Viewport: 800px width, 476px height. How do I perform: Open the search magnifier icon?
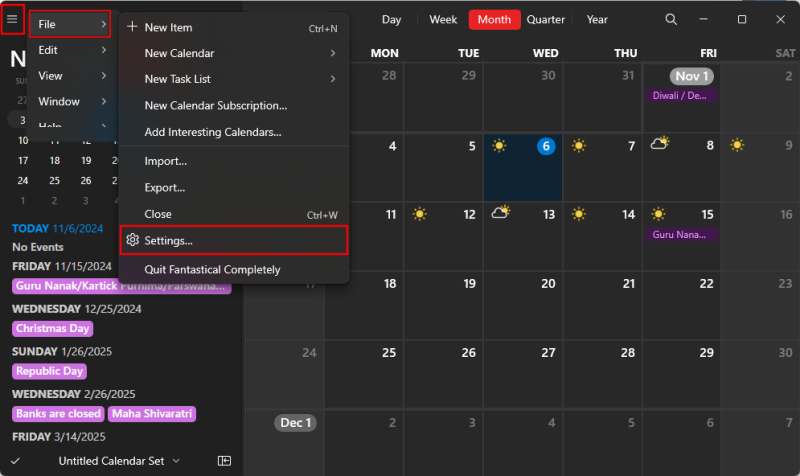click(x=671, y=20)
